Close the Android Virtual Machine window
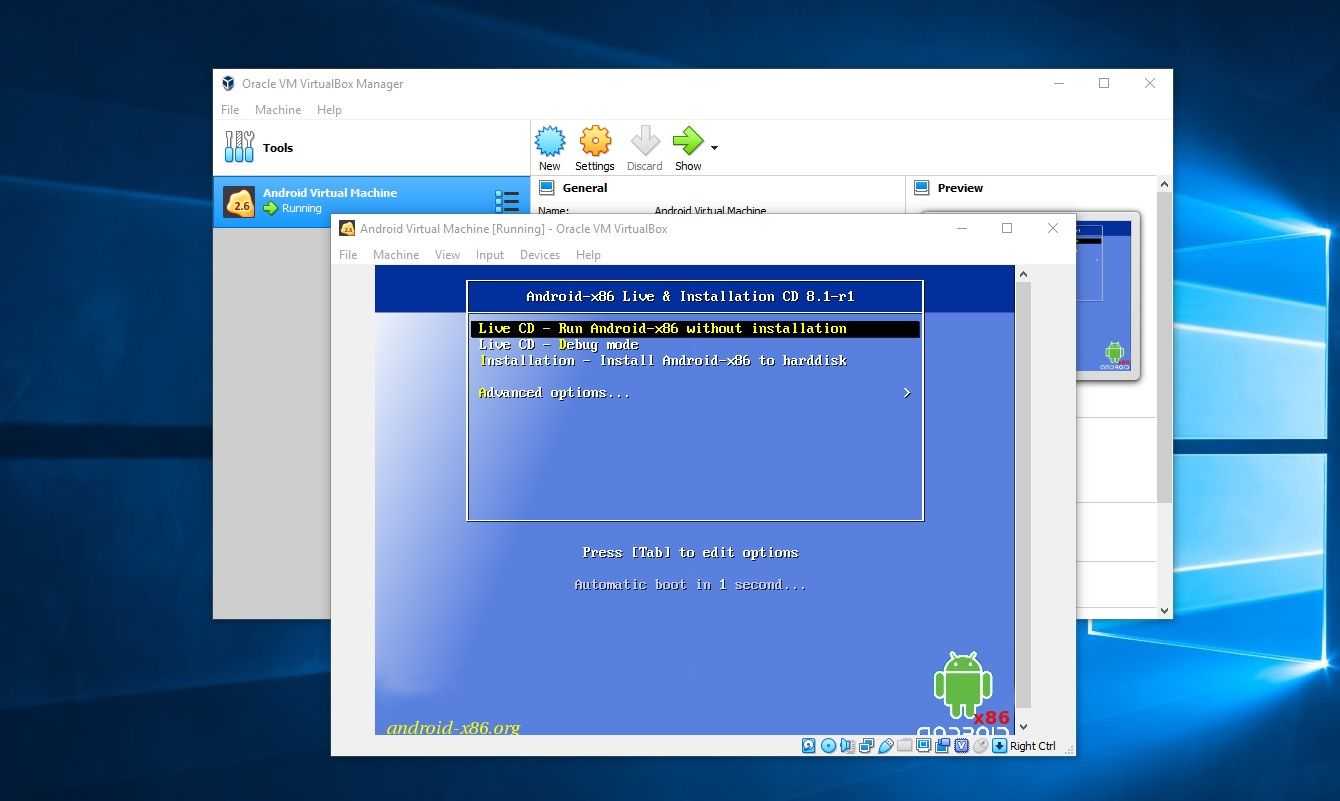1340x801 pixels. tap(1052, 228)
